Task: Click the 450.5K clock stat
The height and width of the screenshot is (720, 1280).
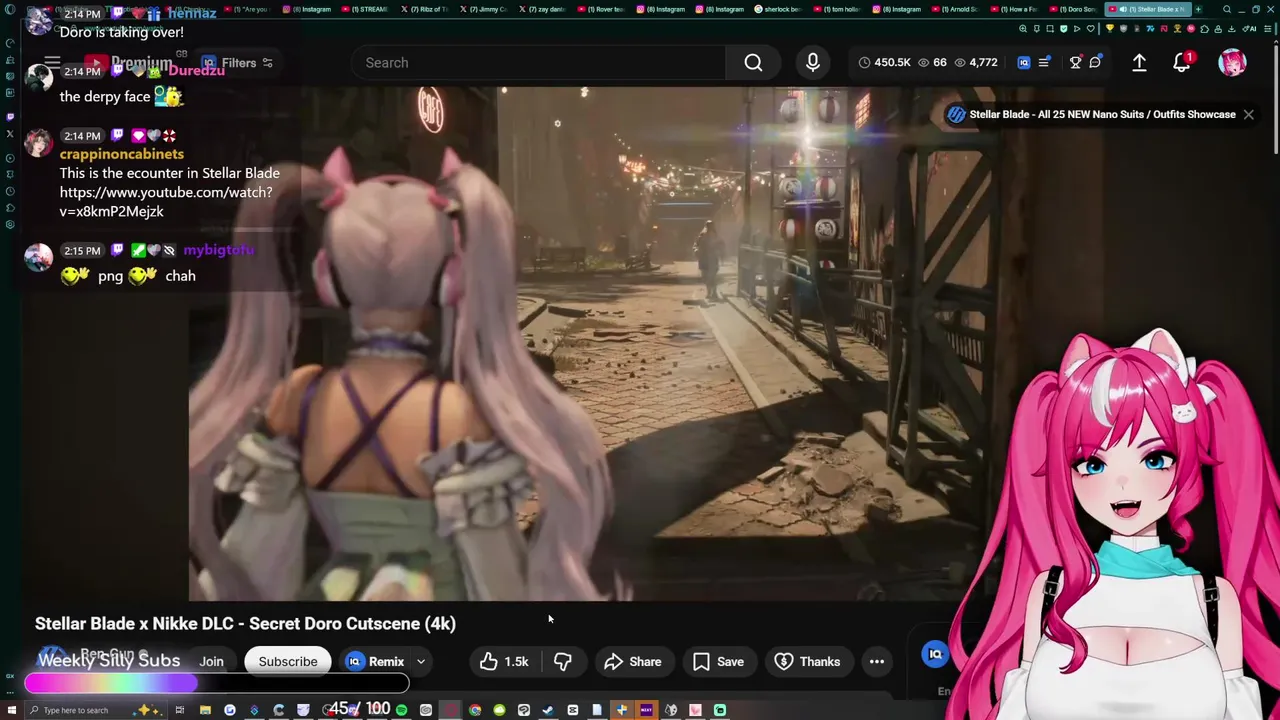Action: pos(884,63)
